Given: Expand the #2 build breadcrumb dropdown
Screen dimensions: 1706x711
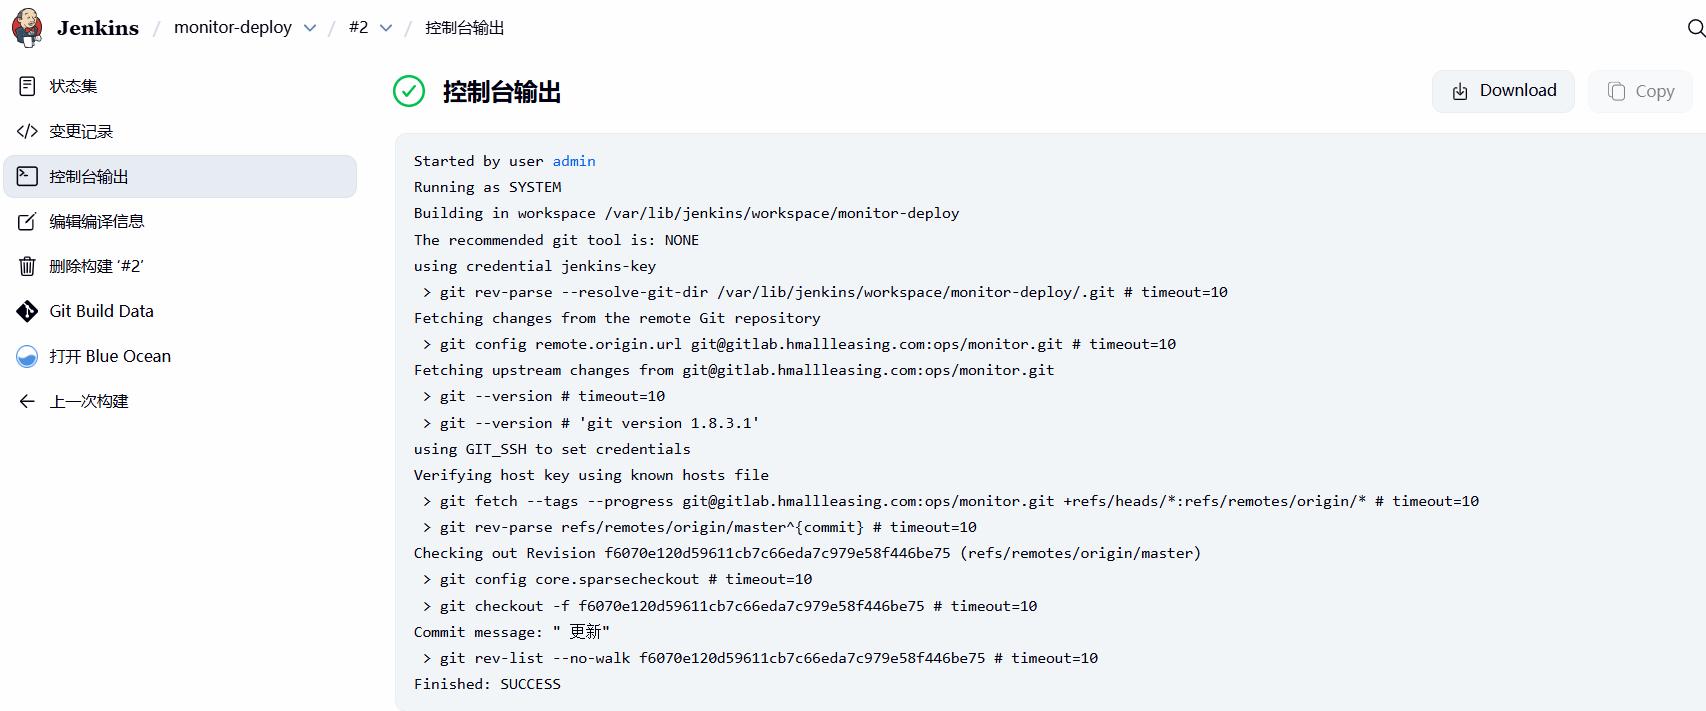Looking at the screenshot, I should [386, 28].
